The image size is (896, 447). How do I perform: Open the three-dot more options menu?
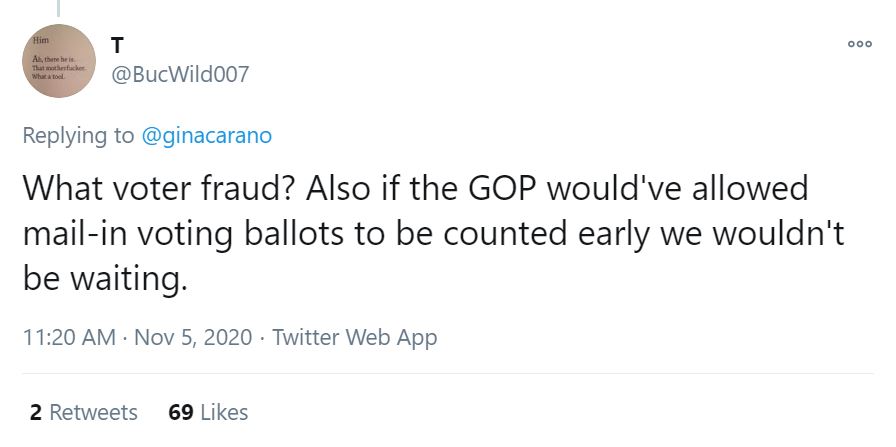[x=859, y=45]
